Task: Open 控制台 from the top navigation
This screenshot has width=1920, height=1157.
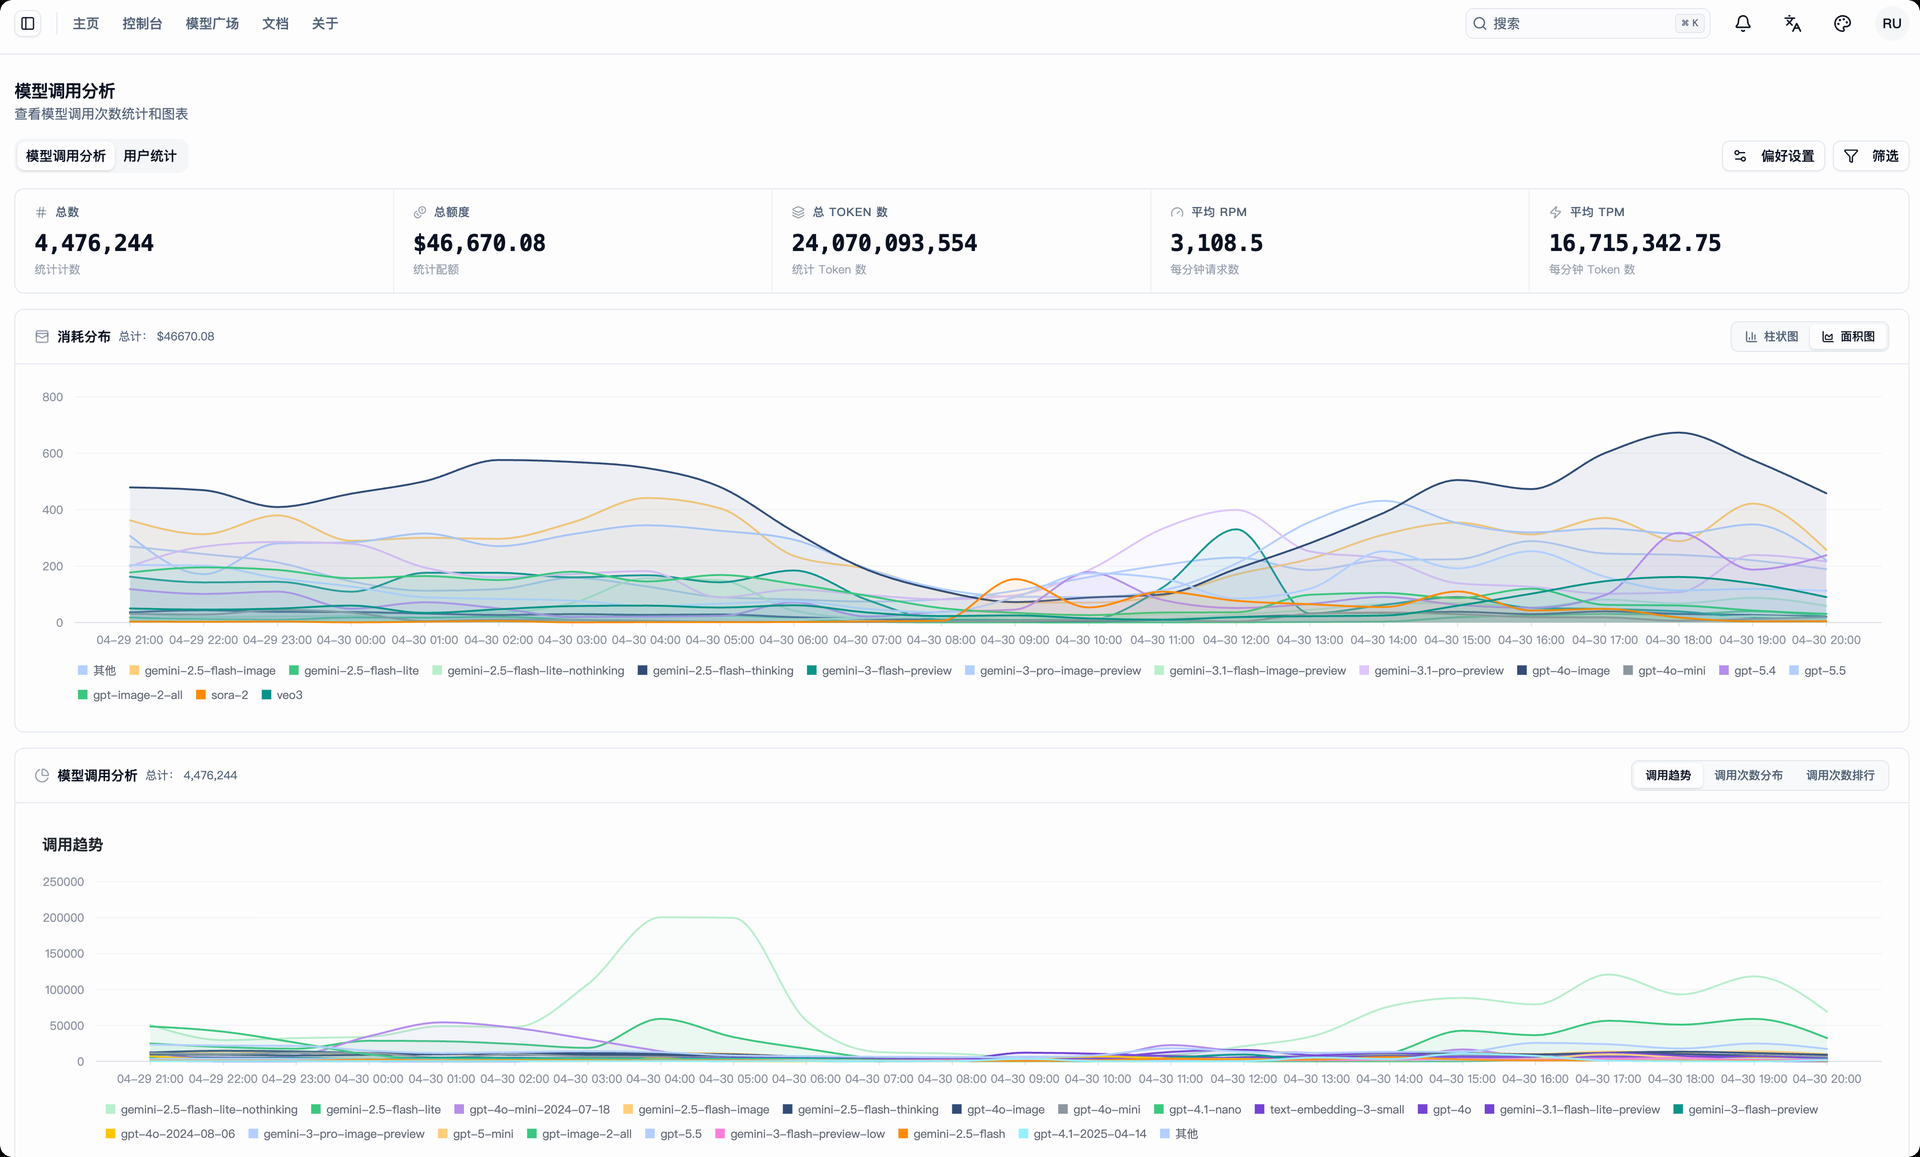Action: click(142, 23)
